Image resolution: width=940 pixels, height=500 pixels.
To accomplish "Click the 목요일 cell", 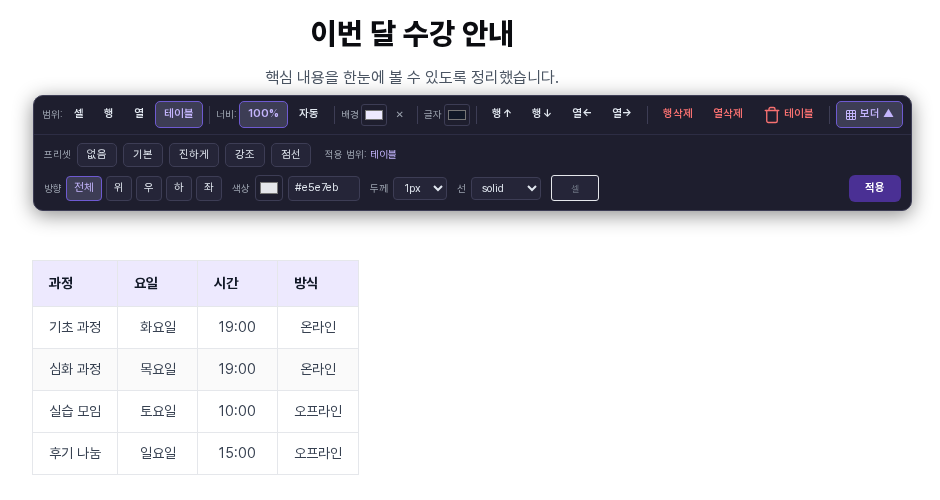I will tap(158, 369).
